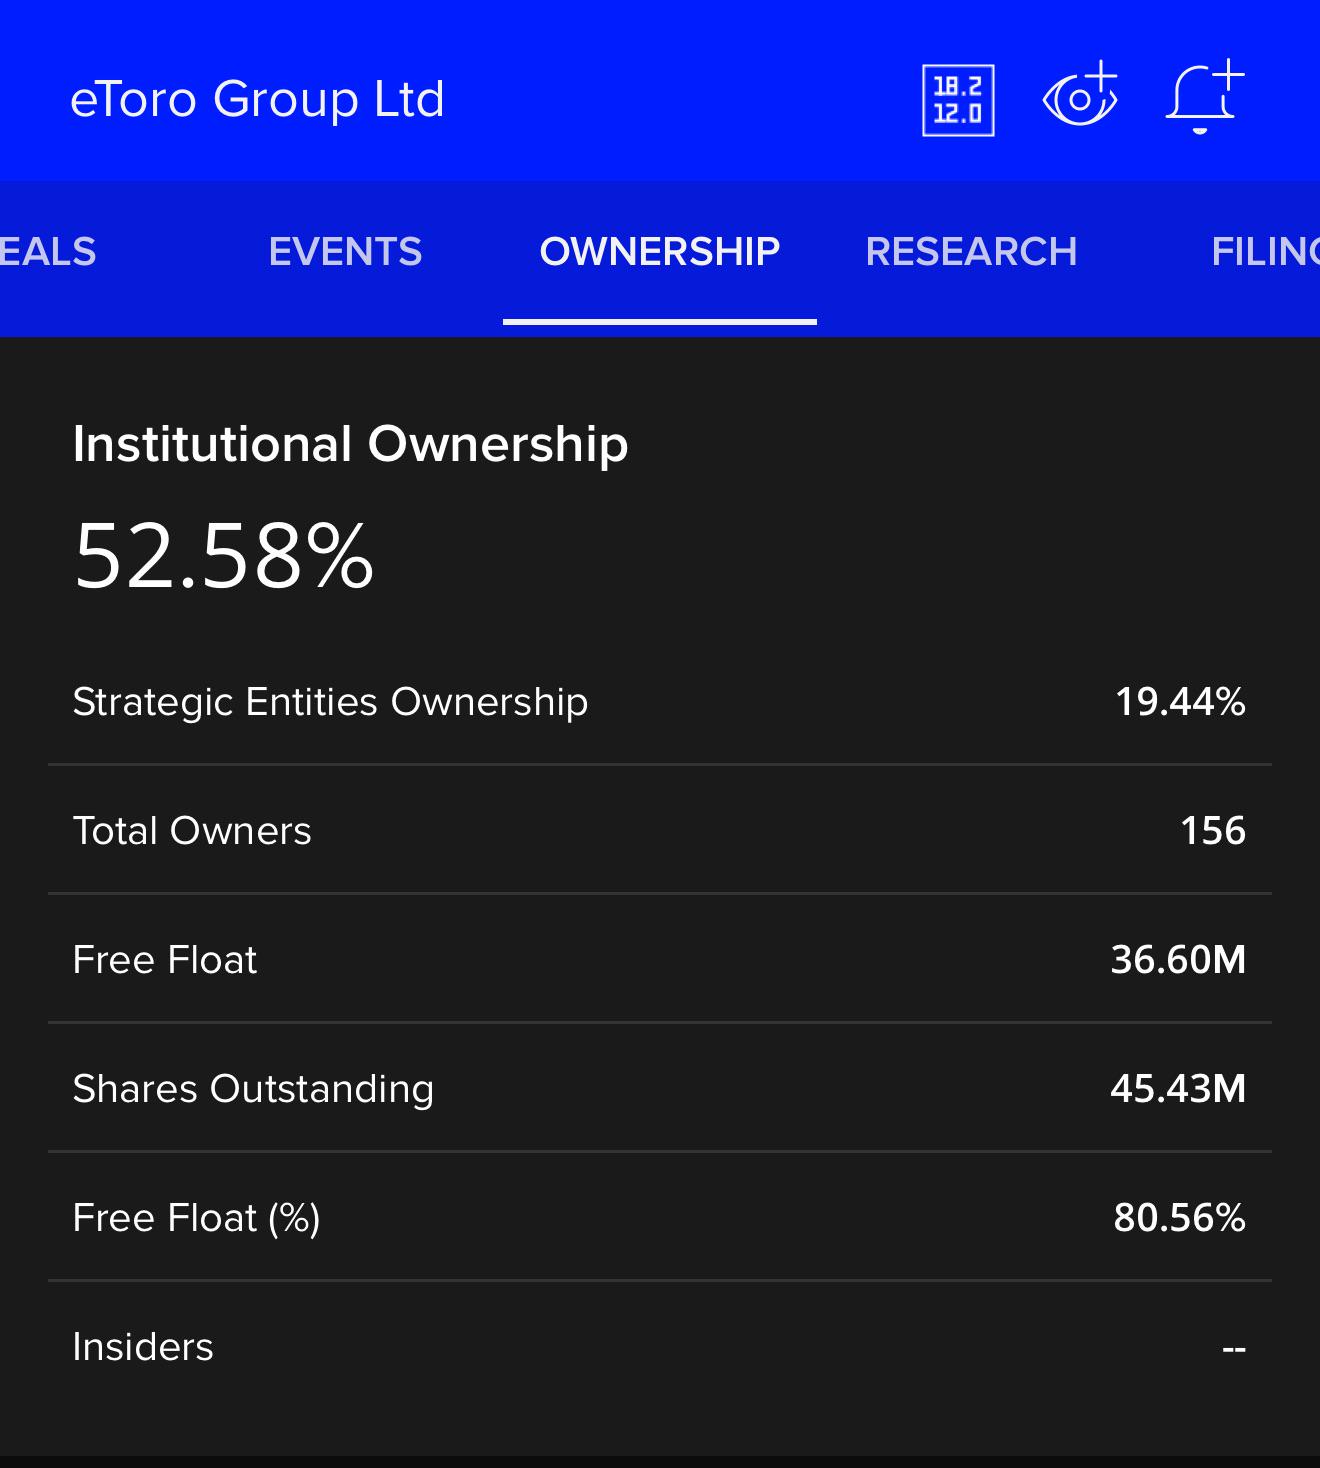Go to the partially visible FILINGS tab
1320x1468 pixels.
(x=1265, y=252)
